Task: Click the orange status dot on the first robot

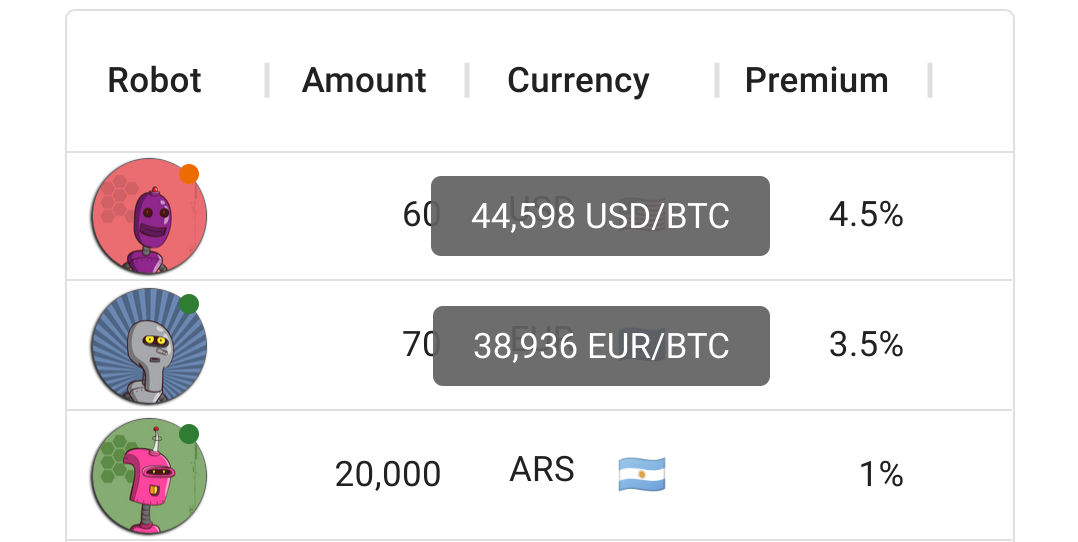Action: (189, 174)
